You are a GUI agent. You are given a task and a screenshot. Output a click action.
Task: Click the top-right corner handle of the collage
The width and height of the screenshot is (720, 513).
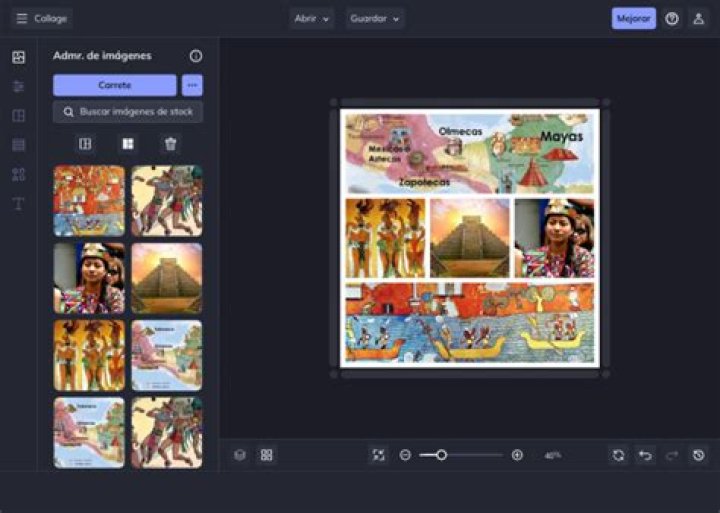coord(606,102)
